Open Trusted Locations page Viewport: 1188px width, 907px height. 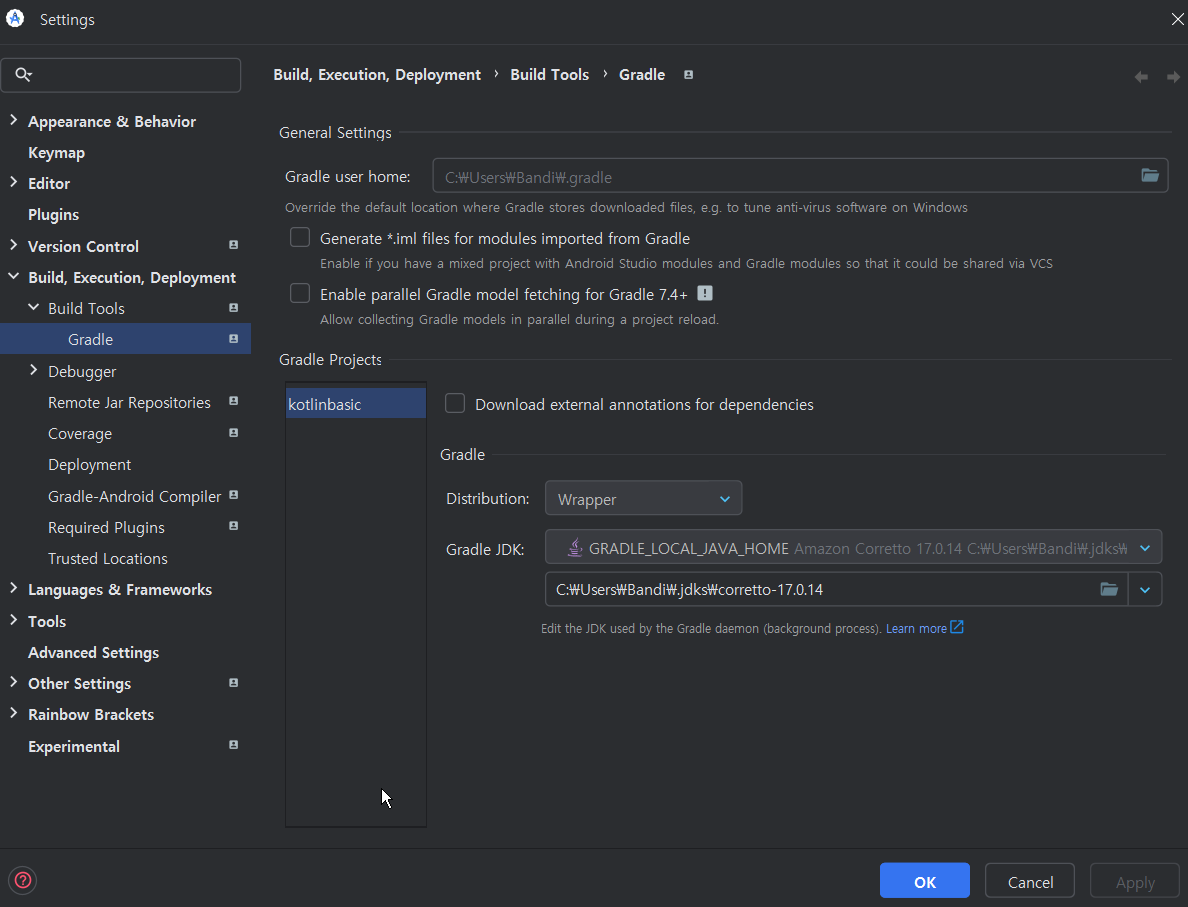coord(108,558)
